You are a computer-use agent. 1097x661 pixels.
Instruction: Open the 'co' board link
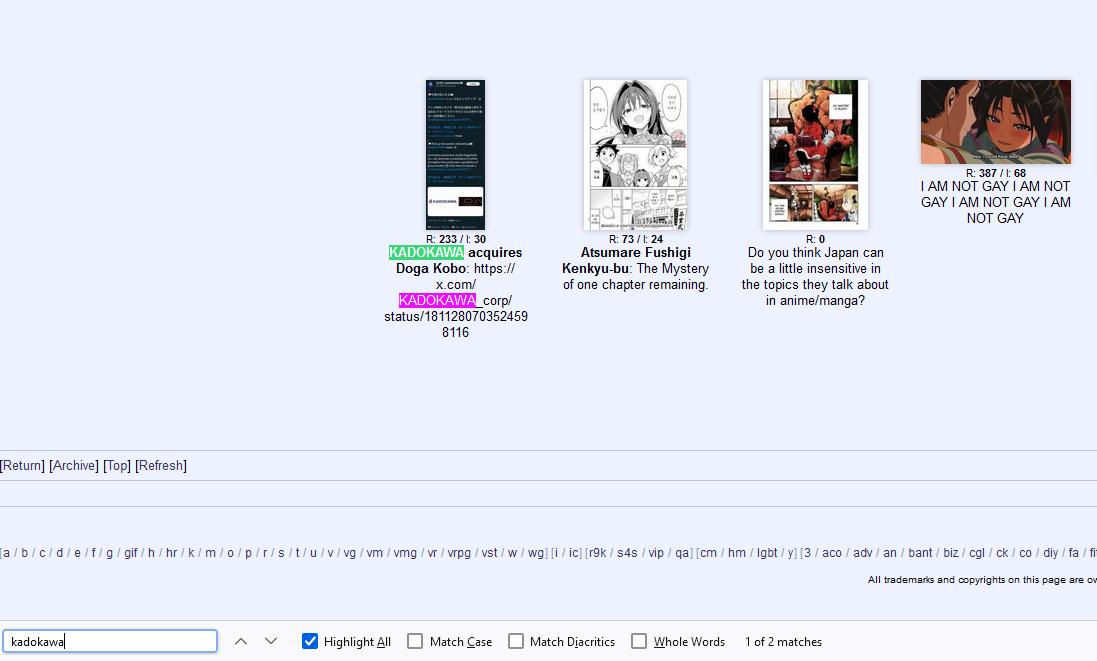click(x=1025, y=553)
